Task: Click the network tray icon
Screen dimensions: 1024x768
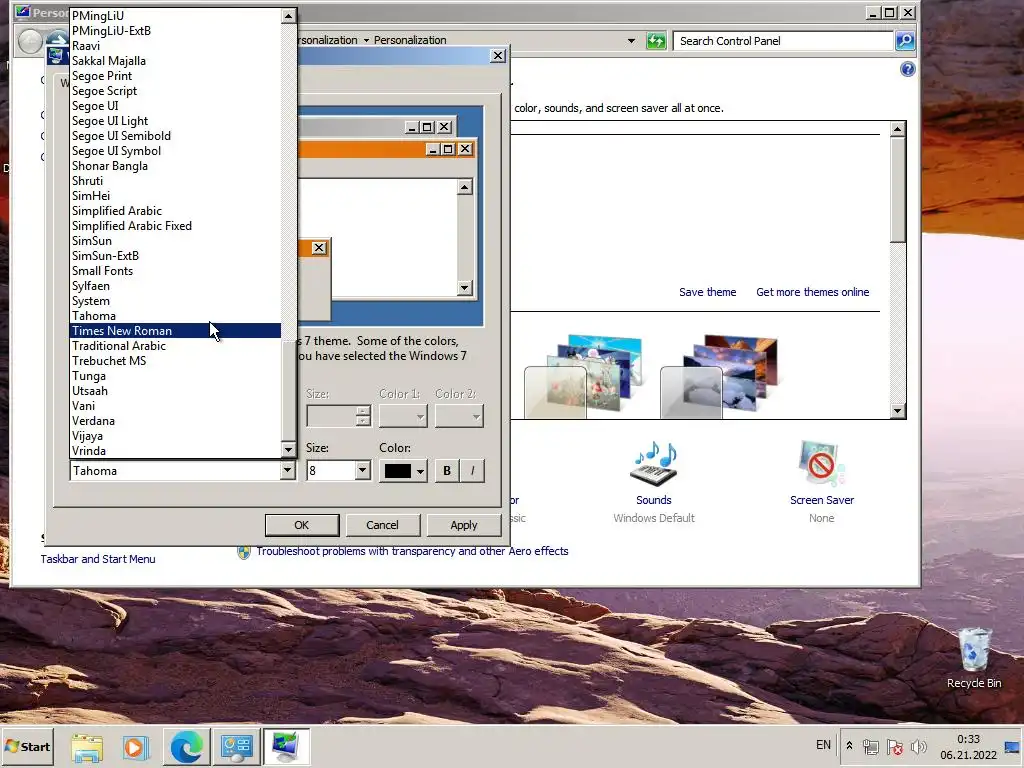Action: coord(871,746)
